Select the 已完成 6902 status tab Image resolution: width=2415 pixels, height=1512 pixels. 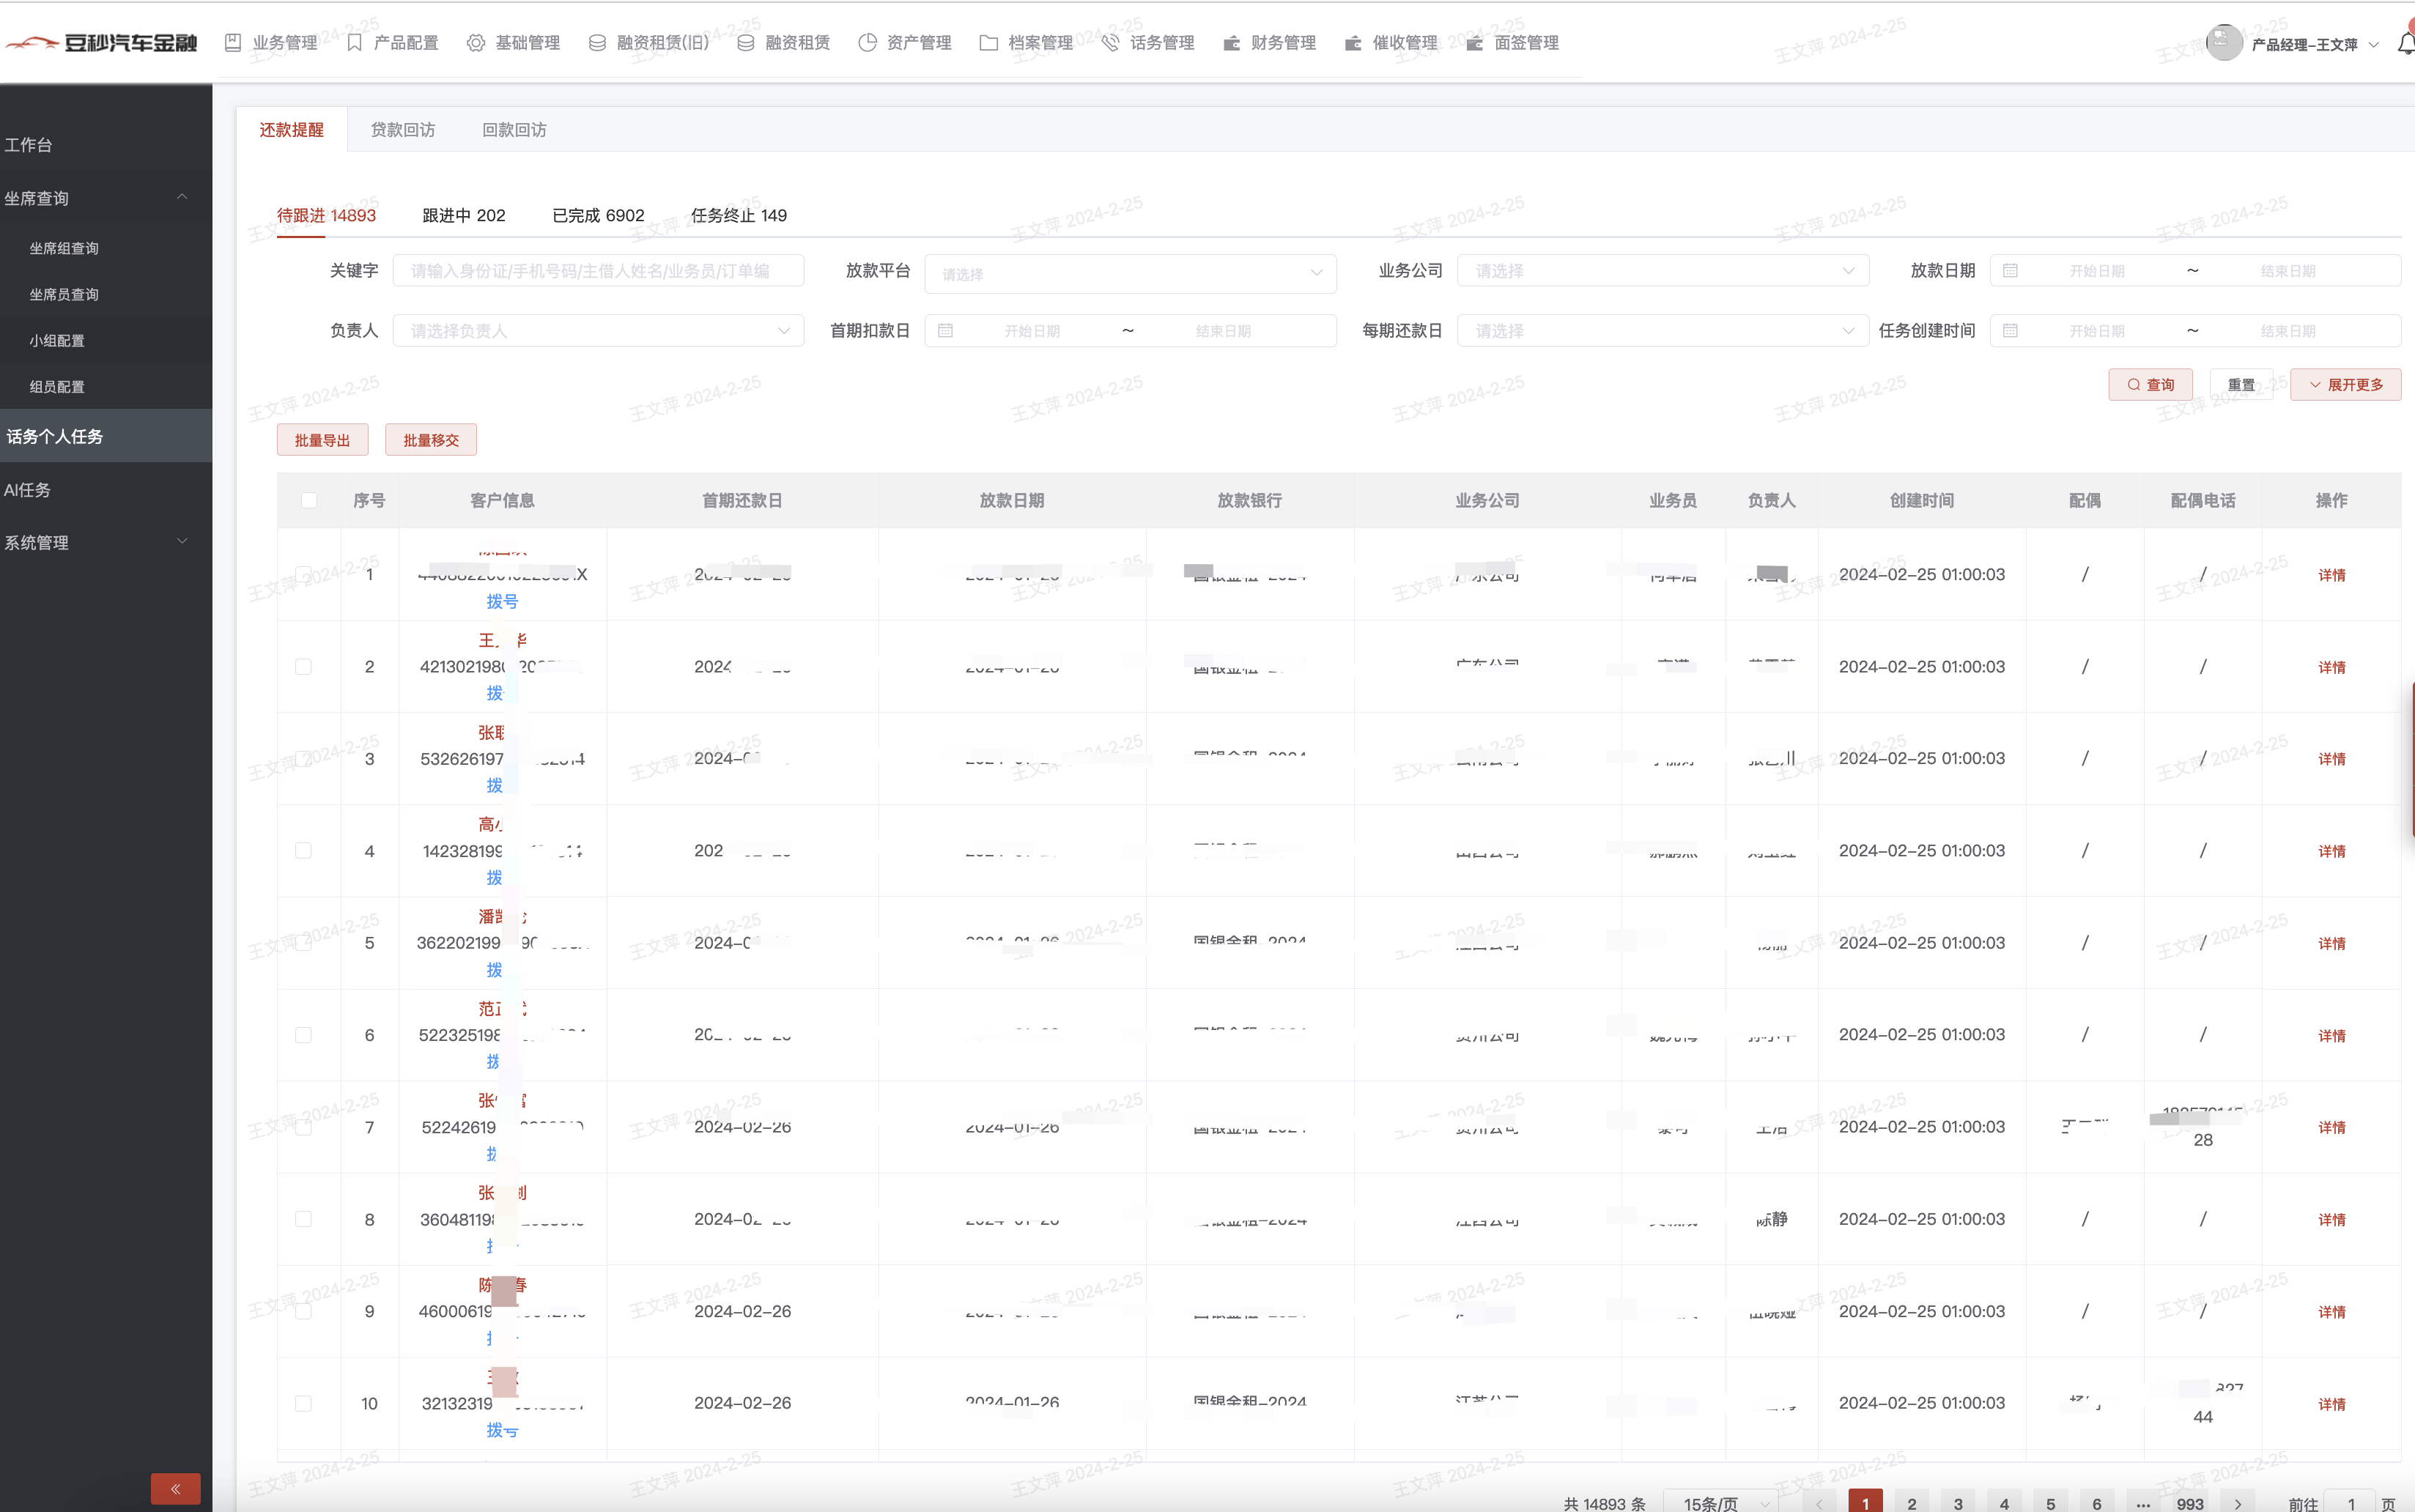[598, 215]
